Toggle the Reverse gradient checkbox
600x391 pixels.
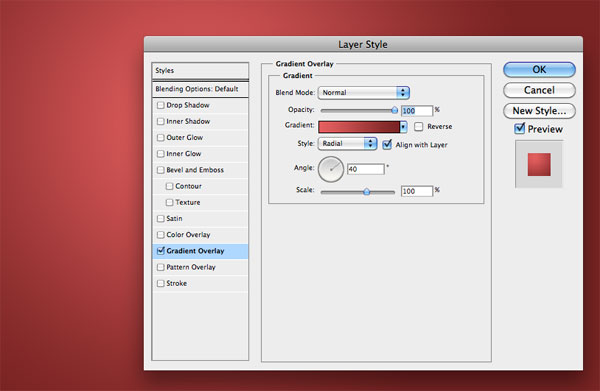coord(419,127)
